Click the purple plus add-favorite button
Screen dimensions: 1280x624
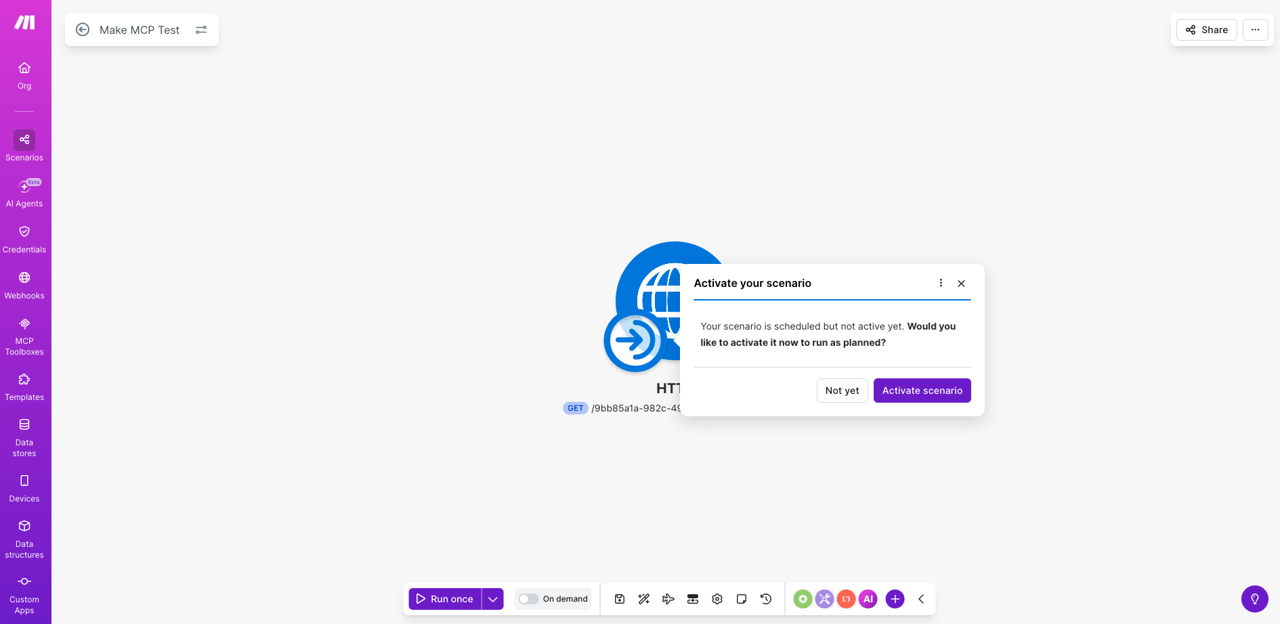pyautogui.click(x=895, y=599)
